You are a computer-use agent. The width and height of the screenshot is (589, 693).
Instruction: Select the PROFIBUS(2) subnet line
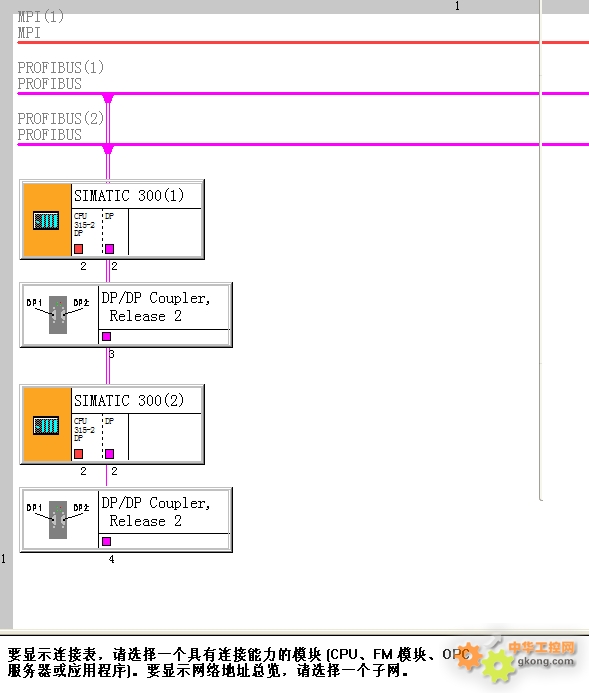pos(303,144)
